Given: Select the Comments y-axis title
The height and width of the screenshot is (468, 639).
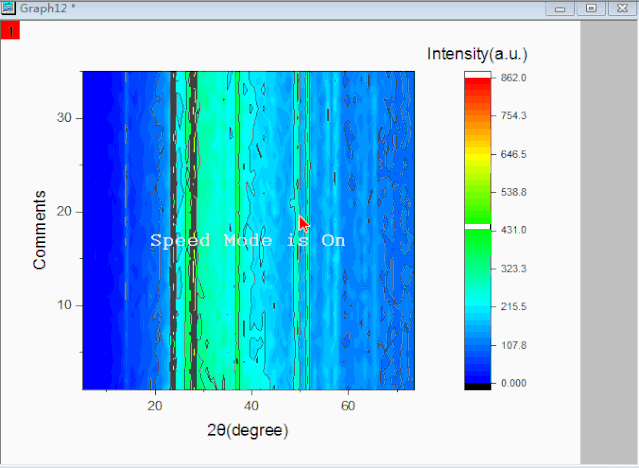Looking at the screenshot, I should [x=41, y=229].
